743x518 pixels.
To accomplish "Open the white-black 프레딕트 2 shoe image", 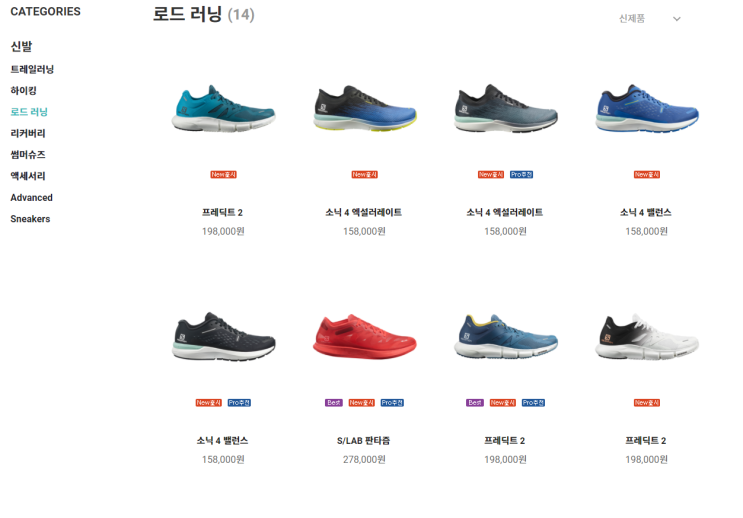I will coord(647,336).
